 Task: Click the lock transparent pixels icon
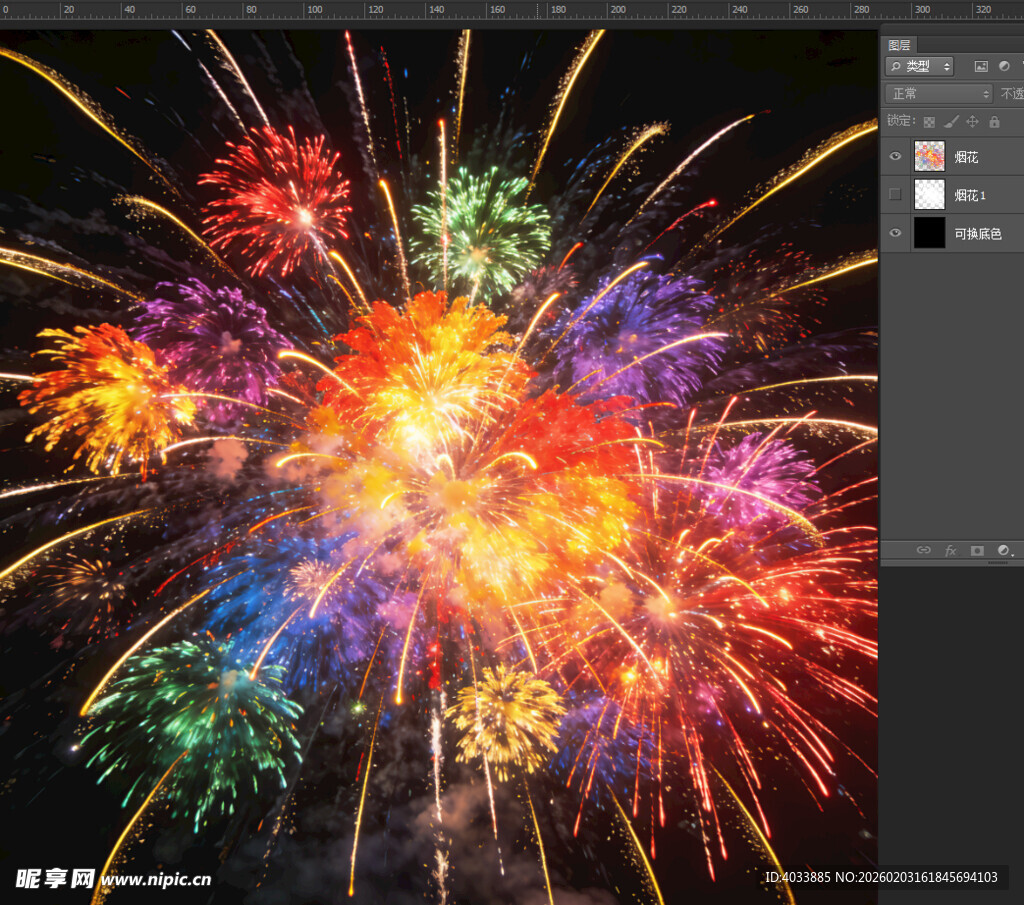929,122
